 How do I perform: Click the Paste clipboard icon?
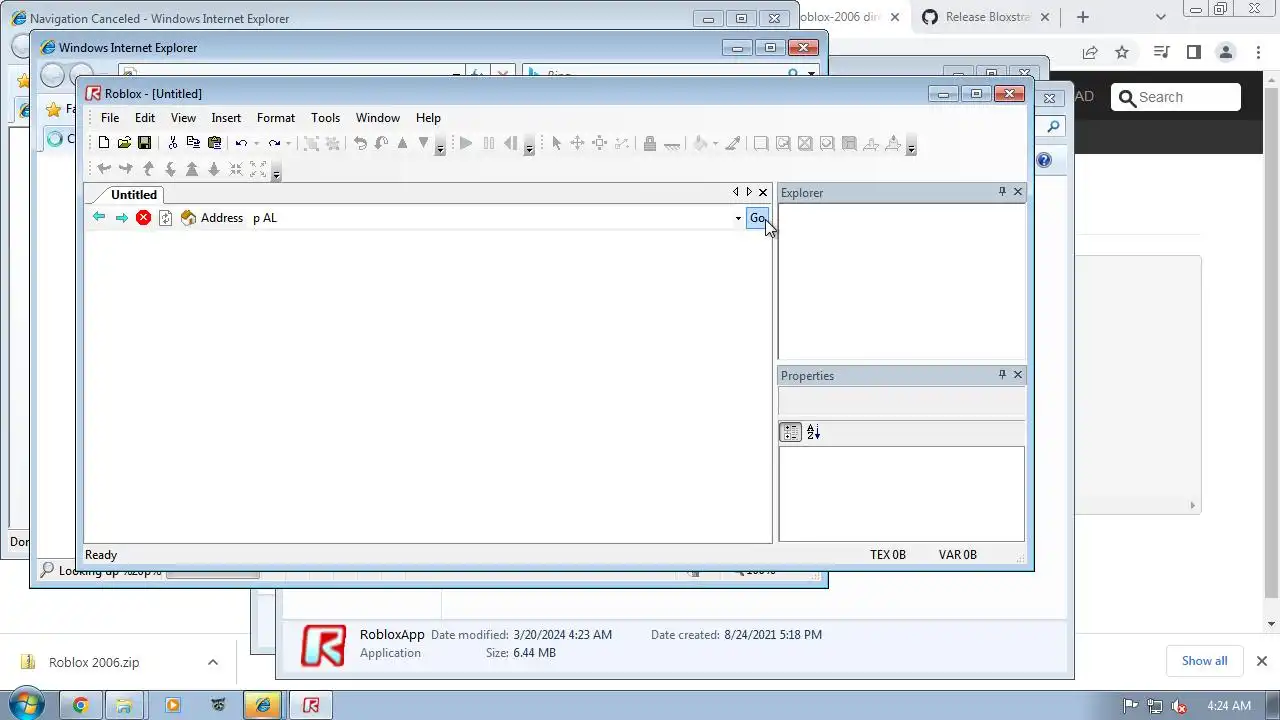click(214, 143)
